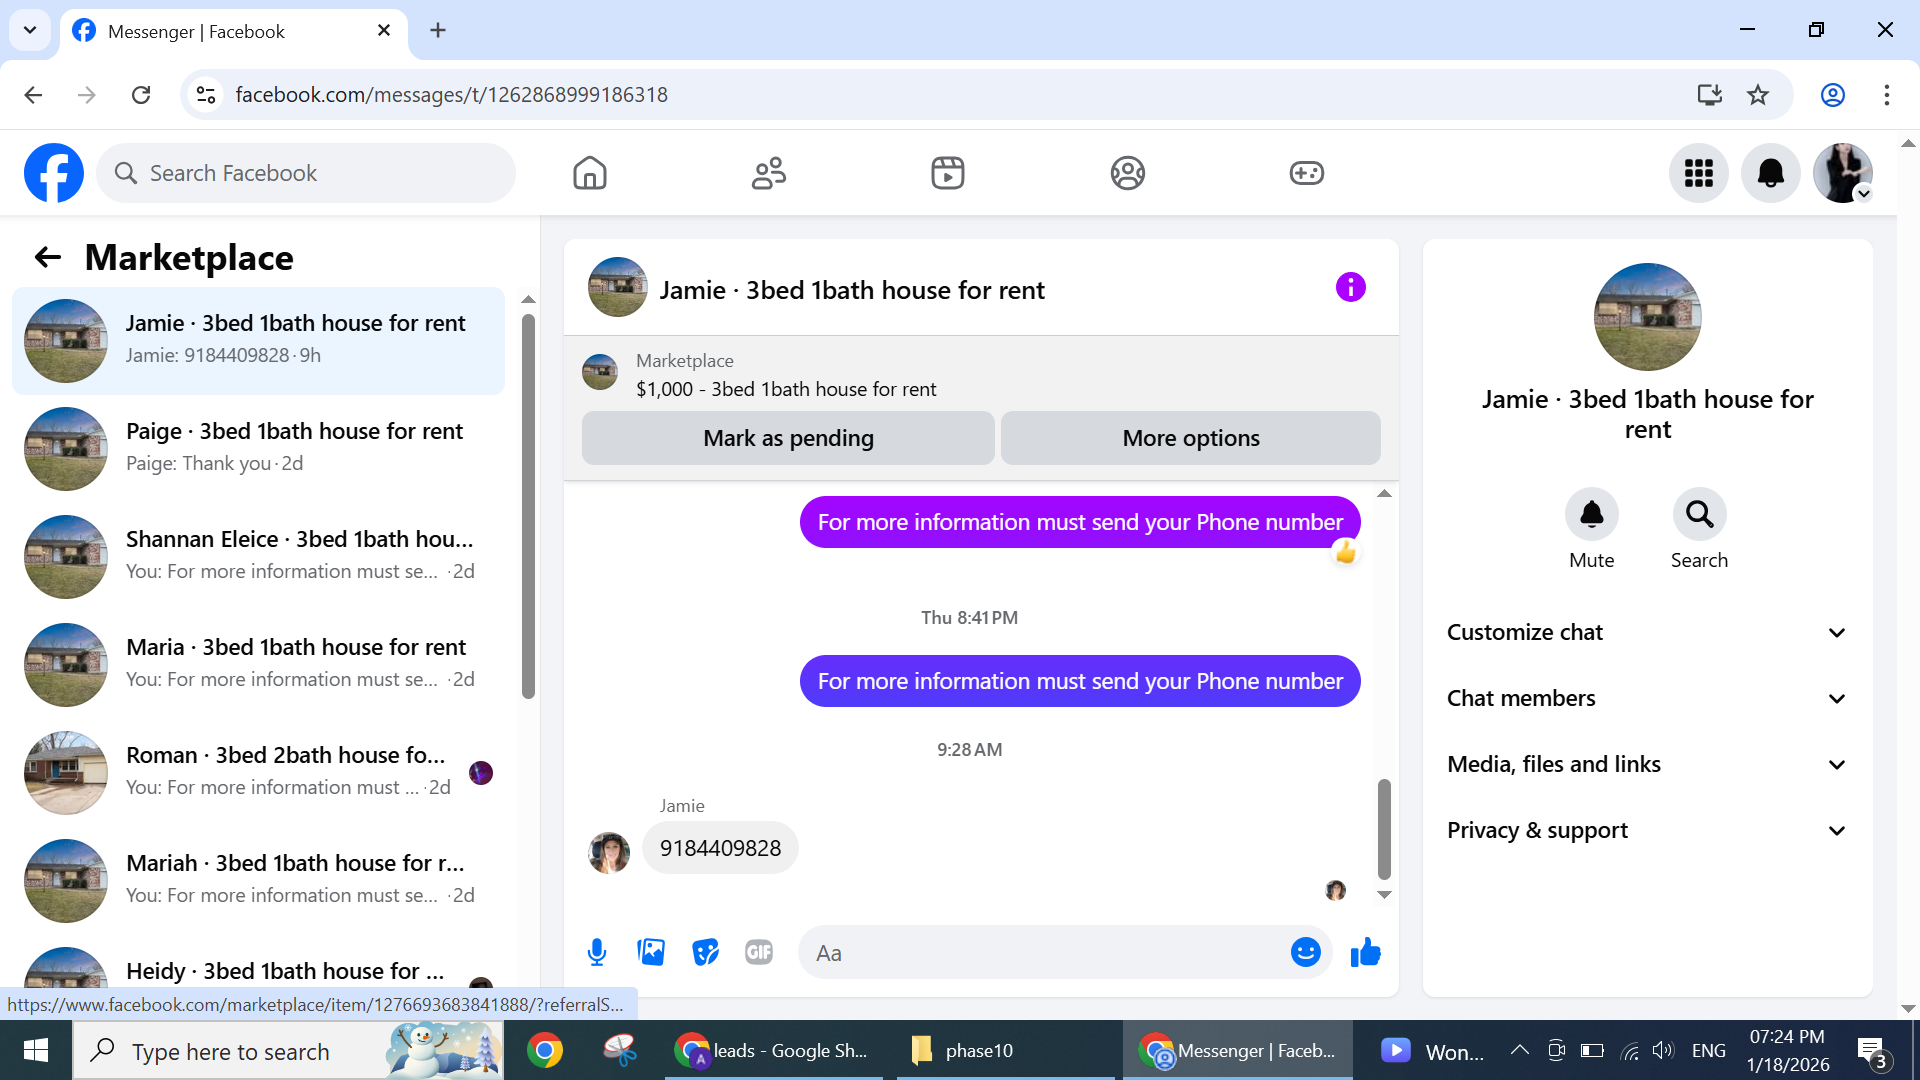The image size is (1920, 1080).
Task: Choose an emoji in message box
Action: 1305,952
